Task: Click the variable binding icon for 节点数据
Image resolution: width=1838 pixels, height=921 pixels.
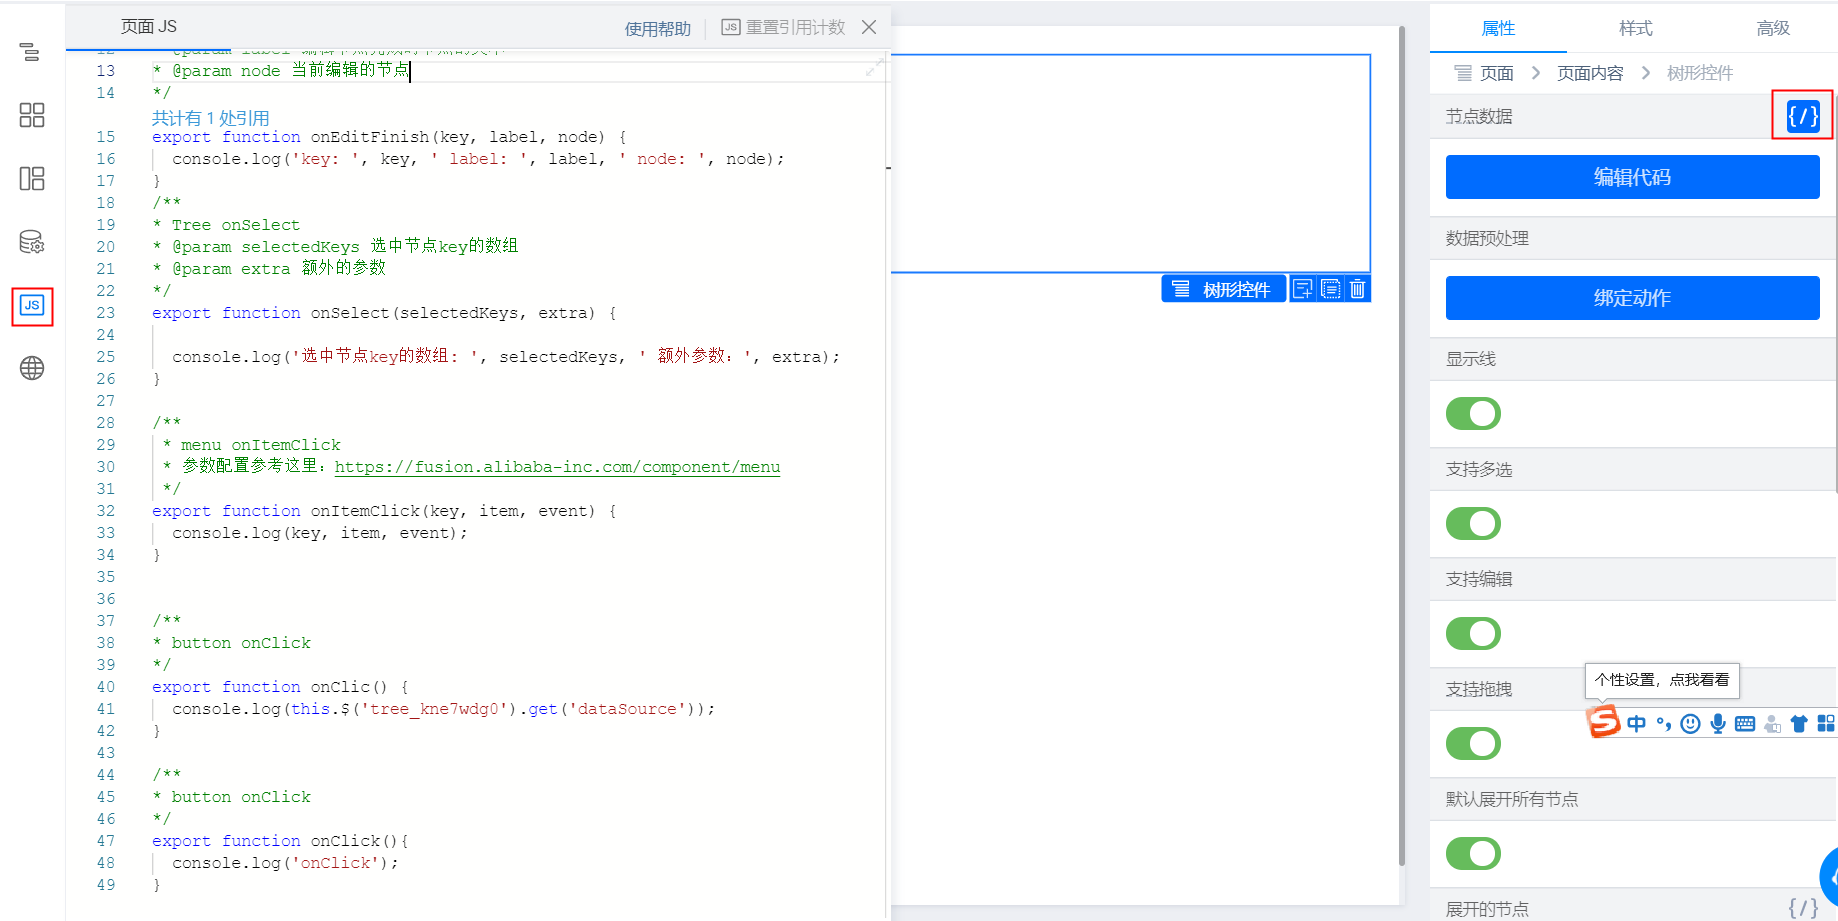Action: (x=1802, y=116)
